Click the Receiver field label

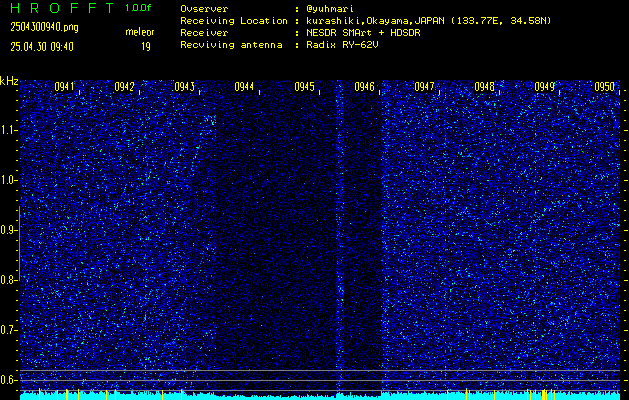[204, 33]
